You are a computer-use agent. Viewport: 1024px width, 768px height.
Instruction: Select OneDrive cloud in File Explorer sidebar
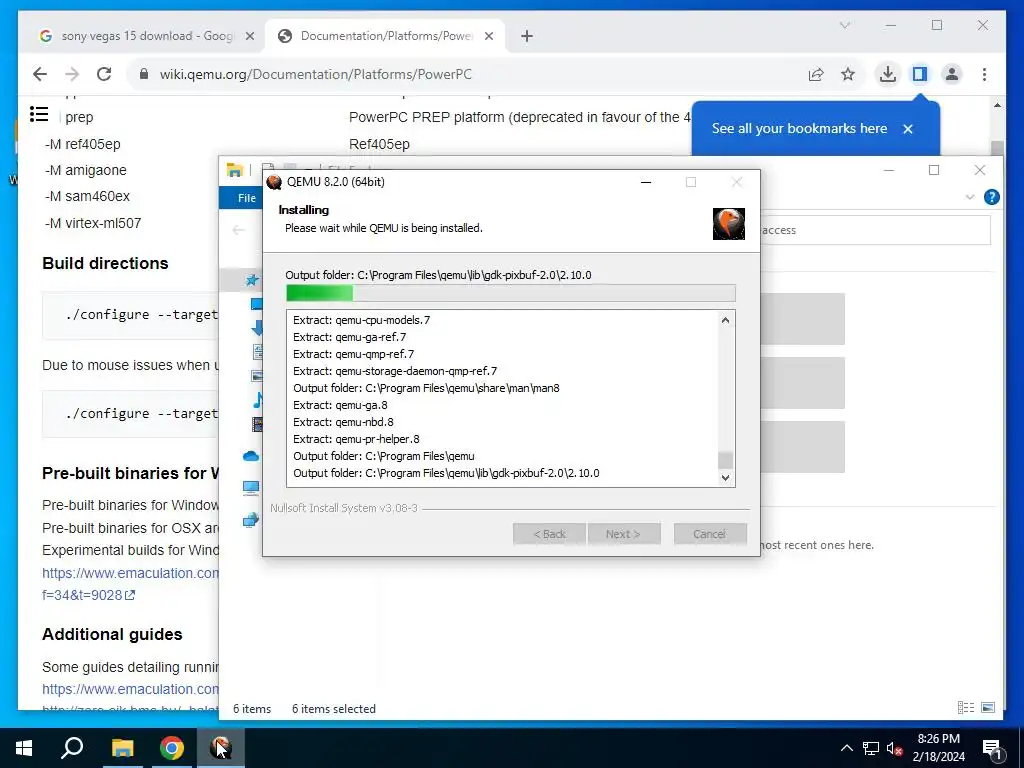[x=251, y=456]
